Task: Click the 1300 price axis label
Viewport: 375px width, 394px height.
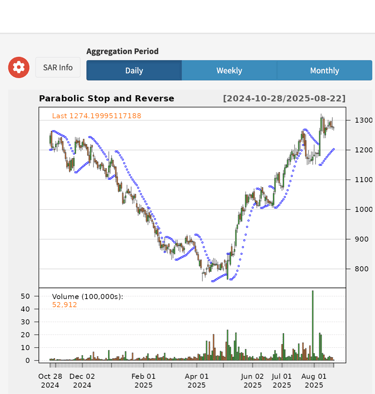Action: click(x=364, y=120)
